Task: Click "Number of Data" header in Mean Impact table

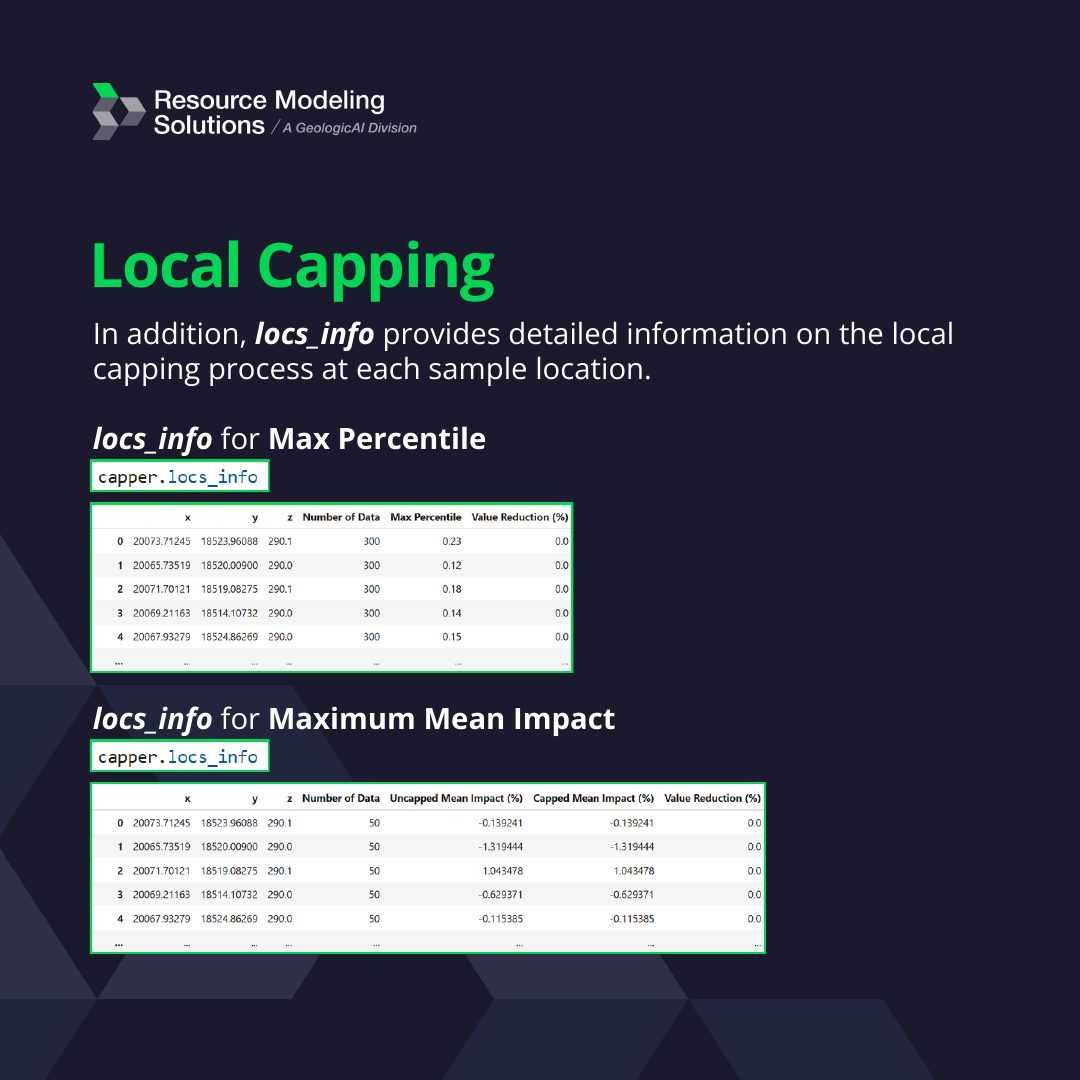Action: click(341, 798)
